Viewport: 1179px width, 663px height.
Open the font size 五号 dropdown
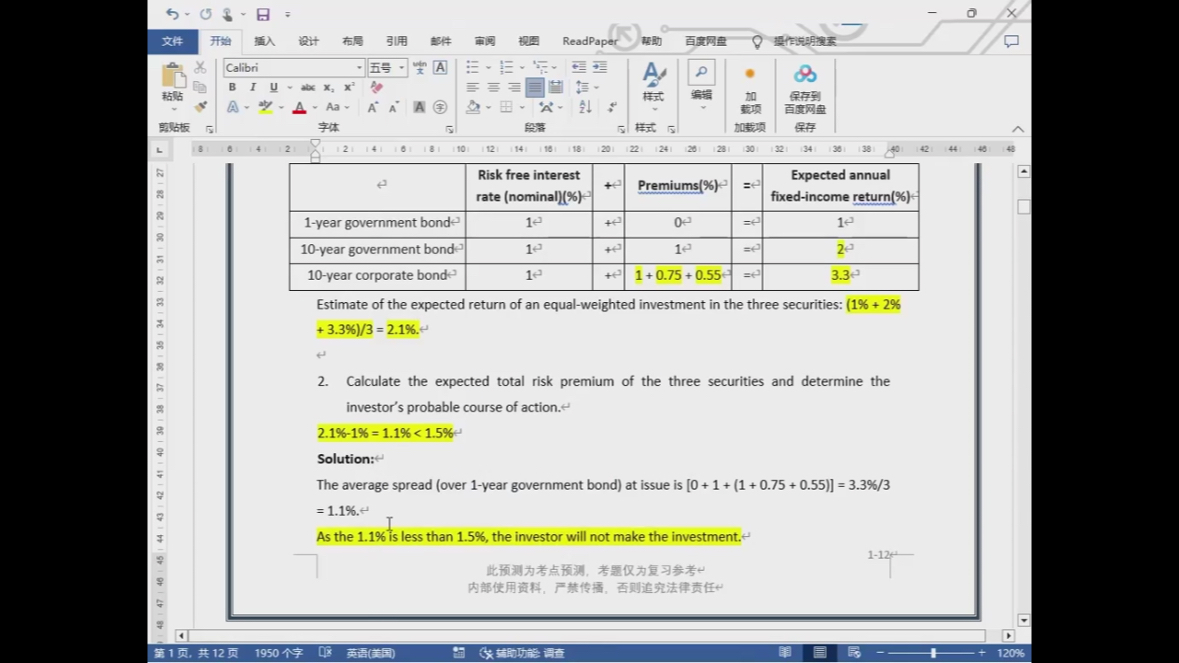(402, 68)
